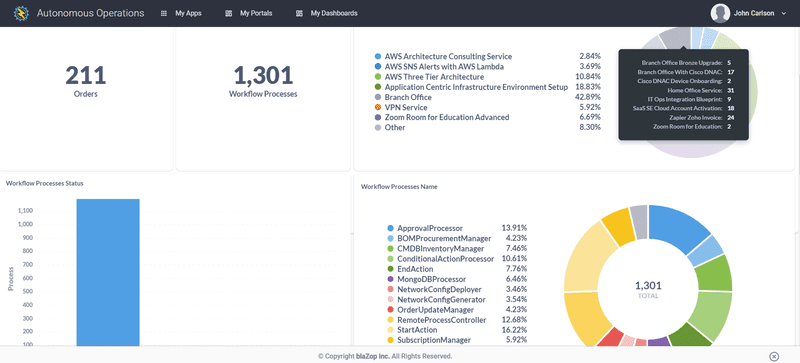The image size is (800, 363).
Task: Click AWS SNS Alerts with AWS Lambda legend dot
Action: [378, 67]
